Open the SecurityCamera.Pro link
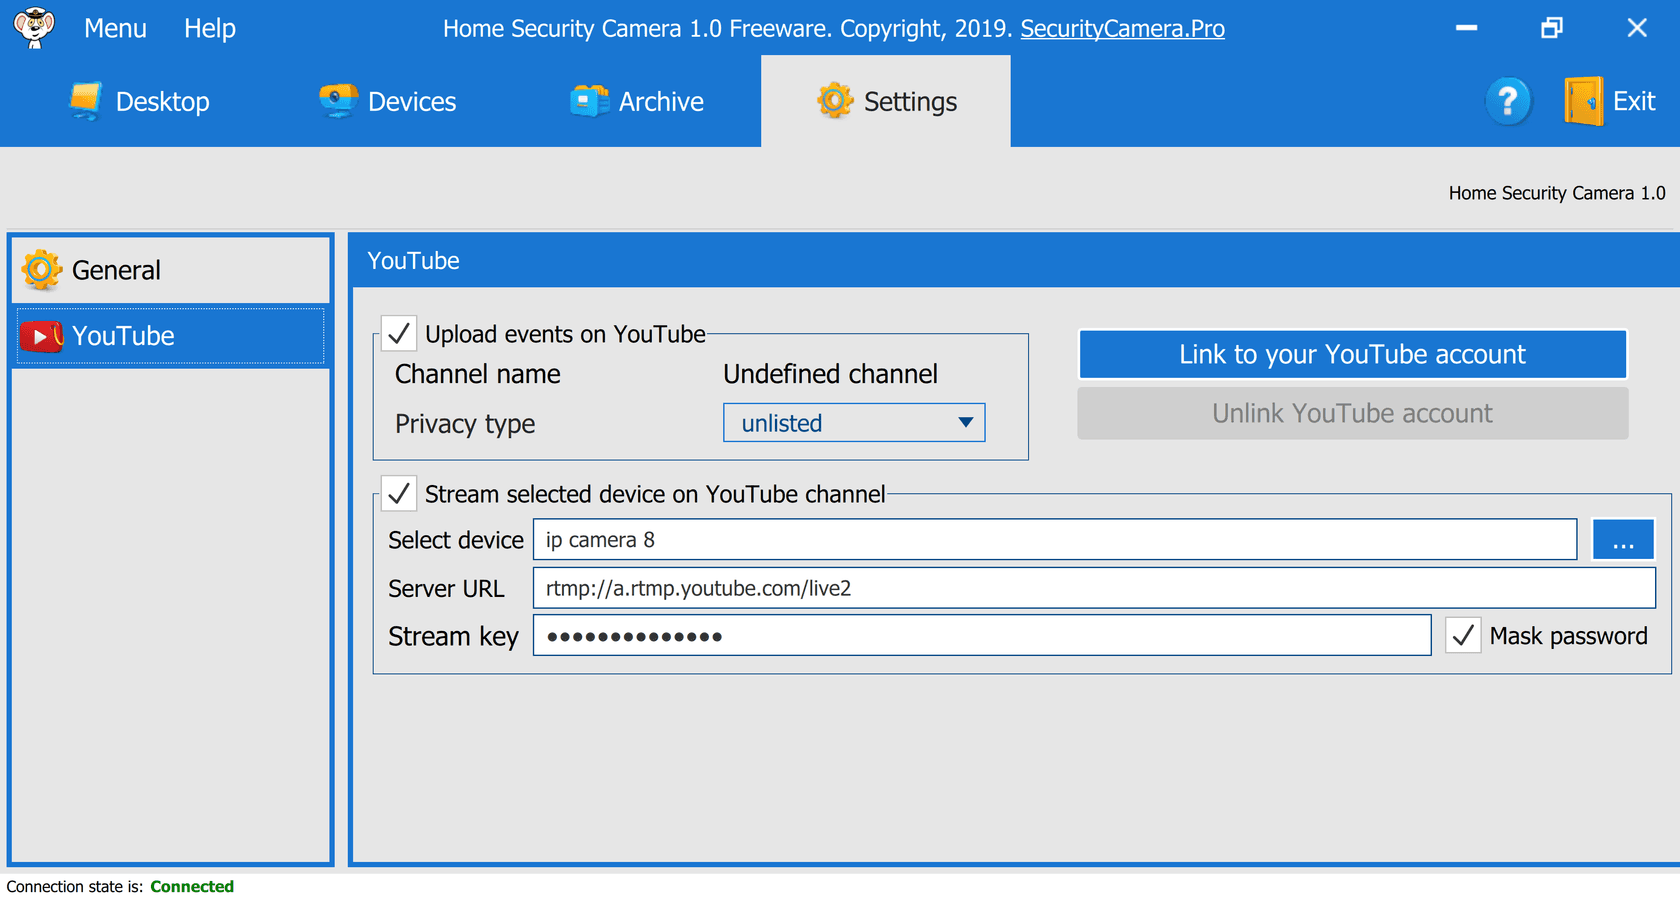The width and height of the screenshot is (1680, 900). click(x=1122, y=28)
